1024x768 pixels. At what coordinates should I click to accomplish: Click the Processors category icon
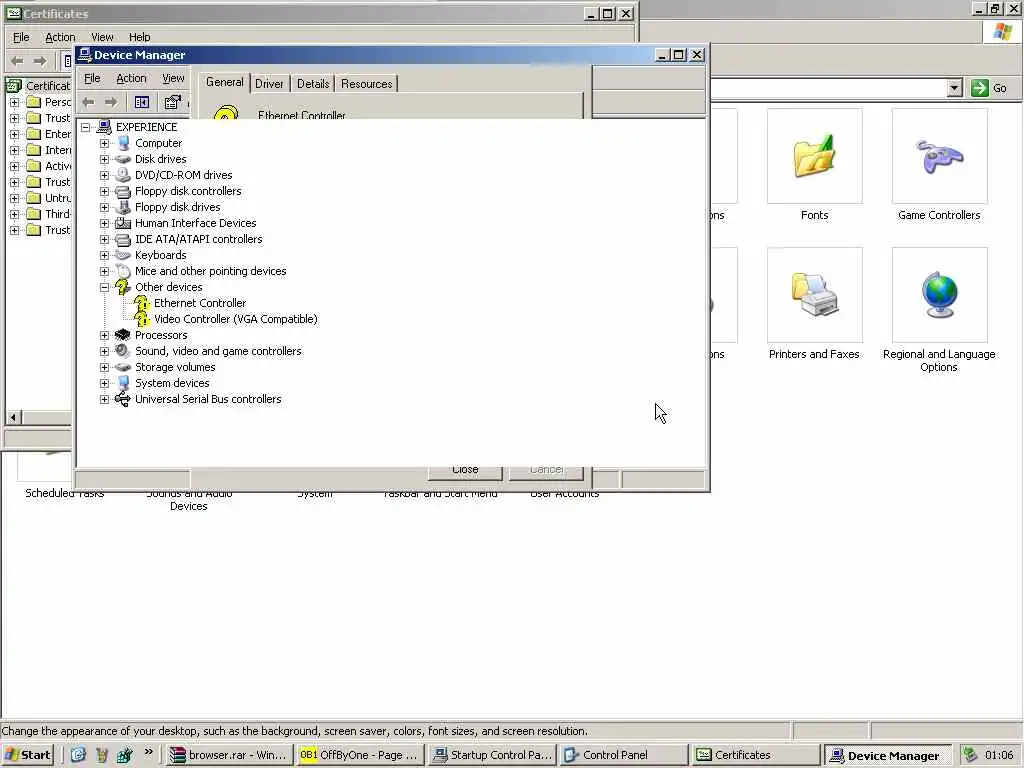[123, 335]
